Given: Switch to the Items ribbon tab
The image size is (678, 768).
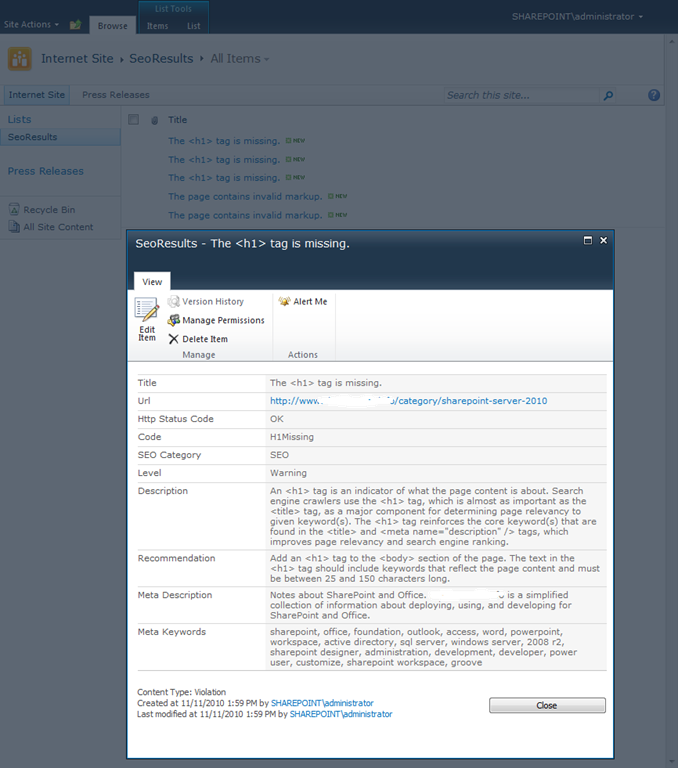Looking at the screenshot, I should (157, 26).
